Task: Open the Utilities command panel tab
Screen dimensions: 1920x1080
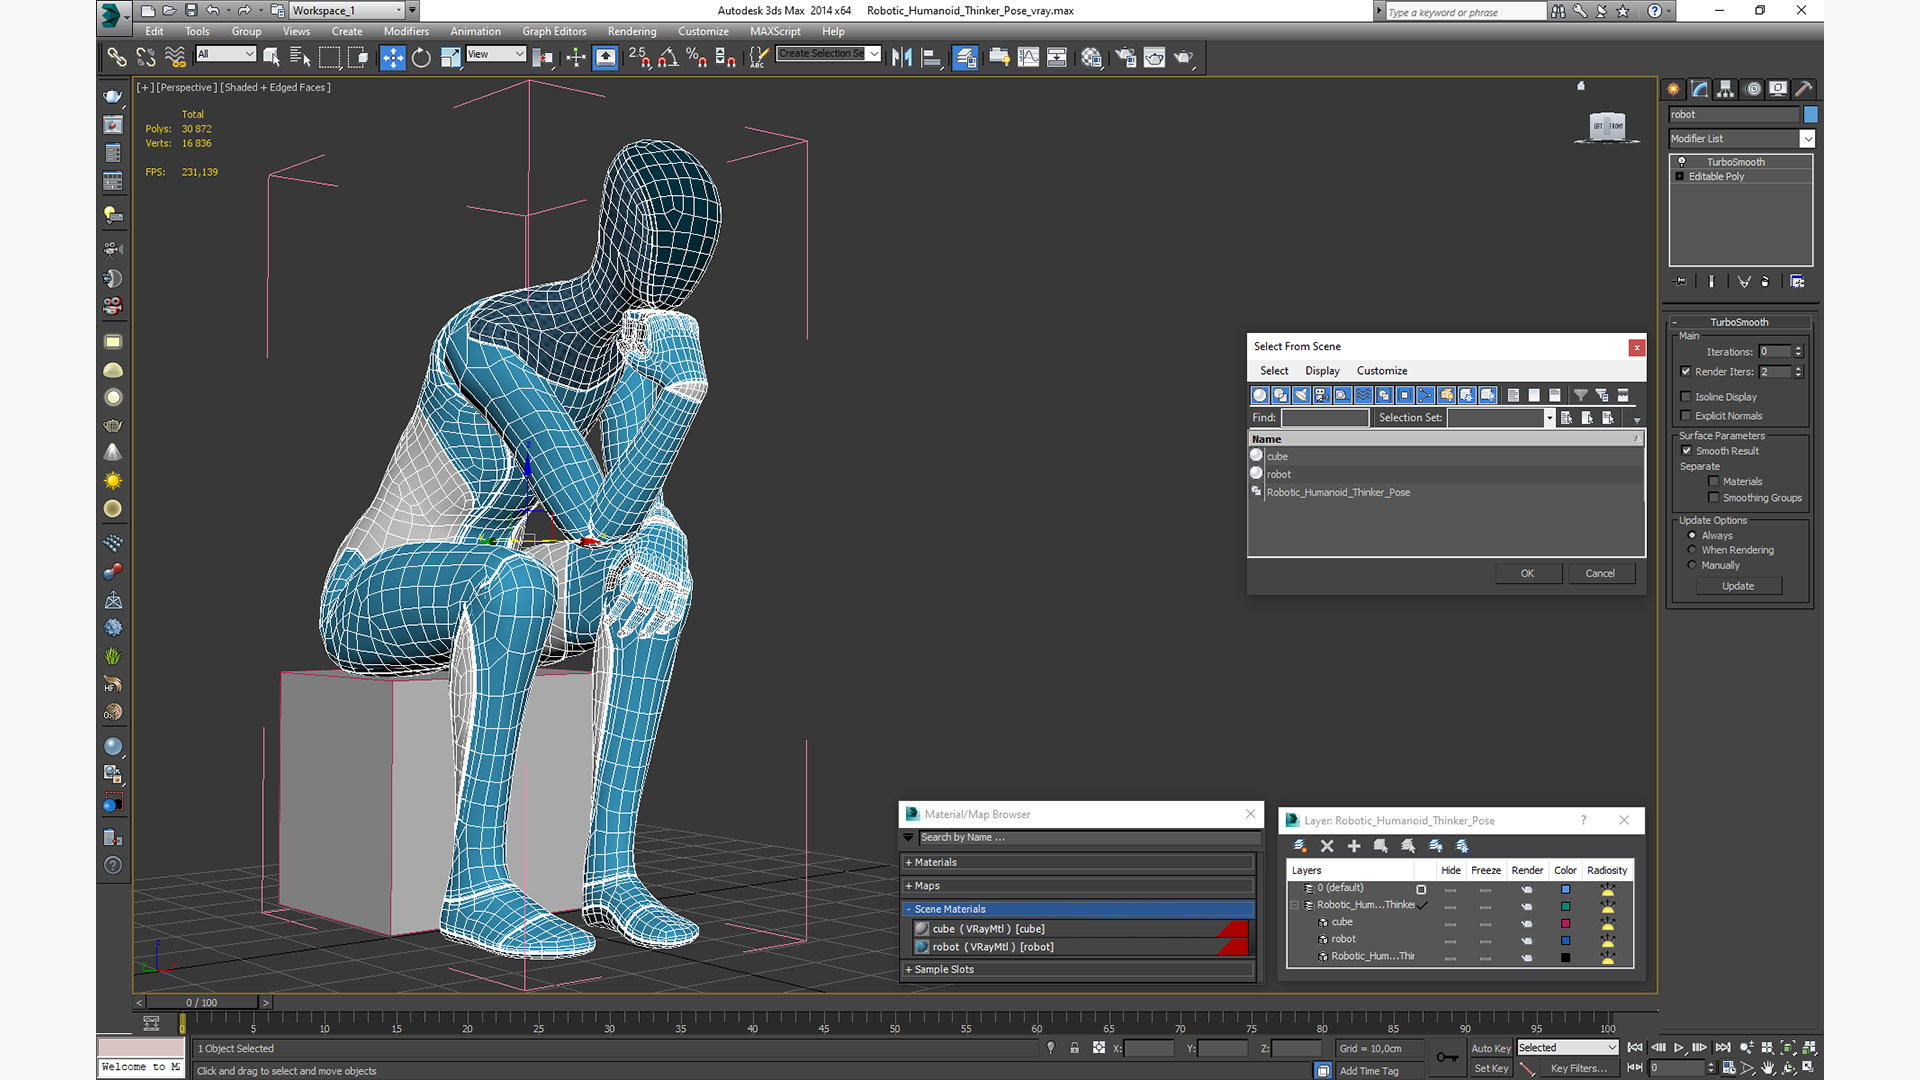Action: tap(1804, 89)
